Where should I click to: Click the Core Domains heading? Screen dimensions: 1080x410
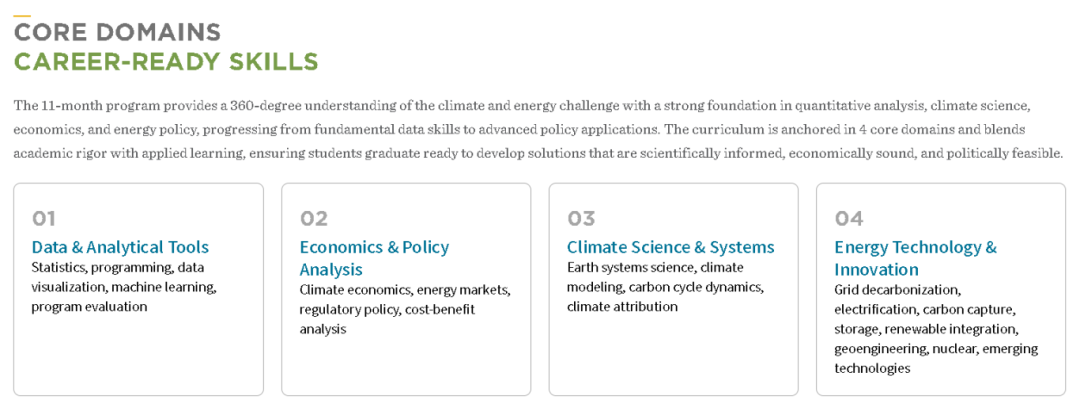click(x=117, y=33)
